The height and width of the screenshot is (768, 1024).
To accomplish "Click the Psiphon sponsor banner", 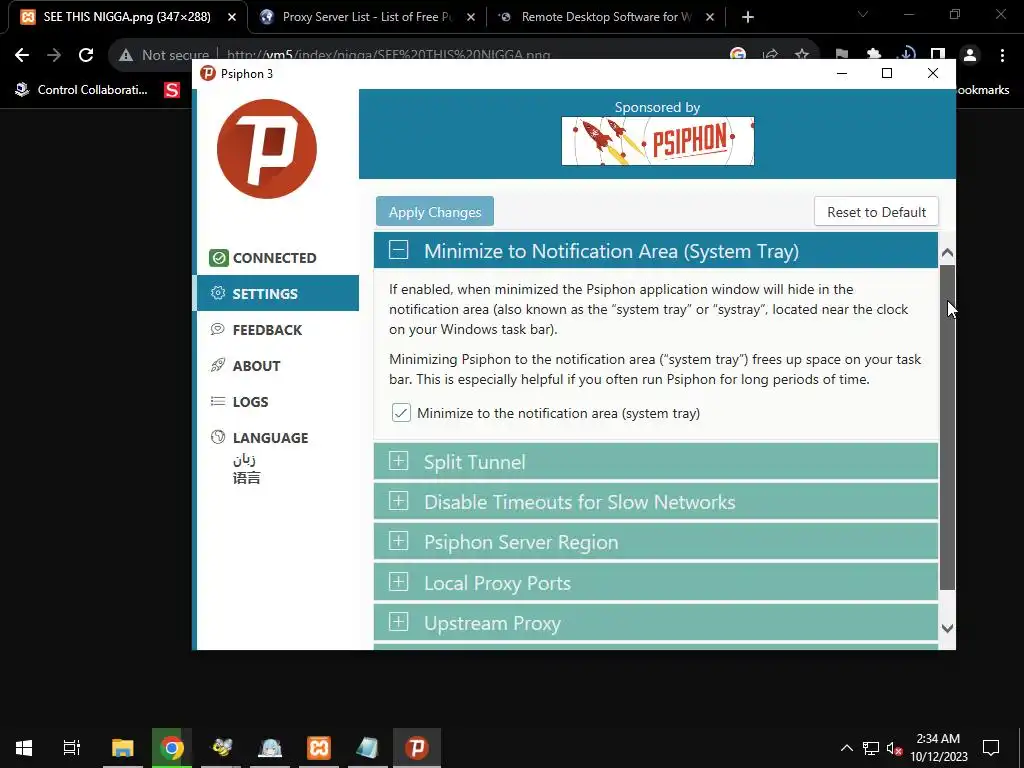I will tap(658, 141).
